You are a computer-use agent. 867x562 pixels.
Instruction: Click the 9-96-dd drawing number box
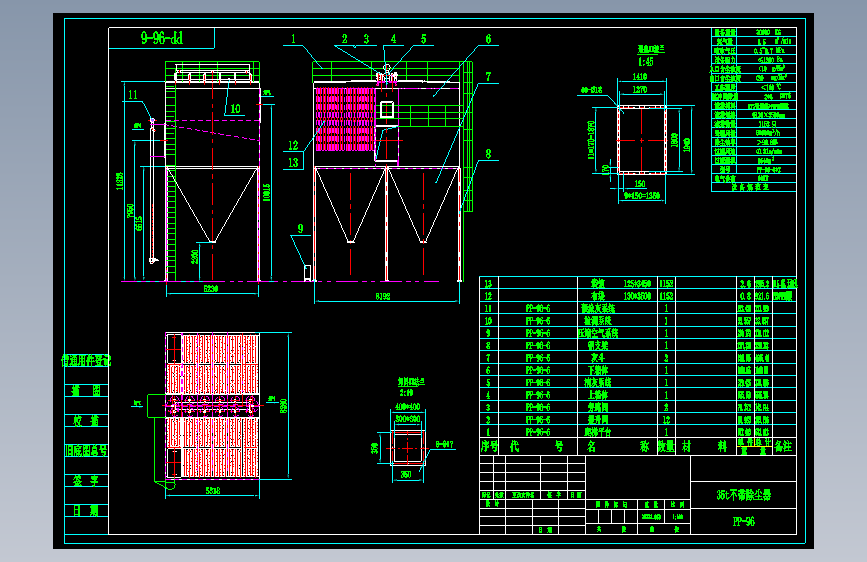pyautogui.click(x=161, y=38)
